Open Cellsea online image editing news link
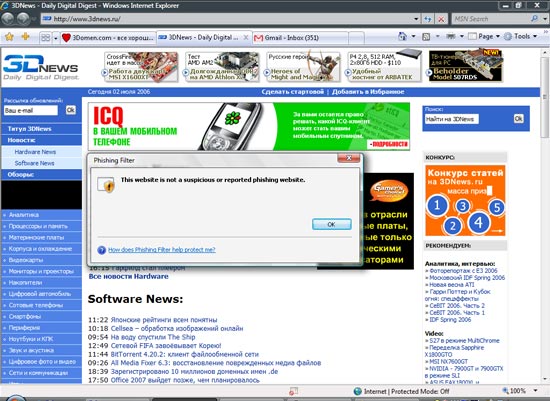The image size is (550, 401). (177, 329)
